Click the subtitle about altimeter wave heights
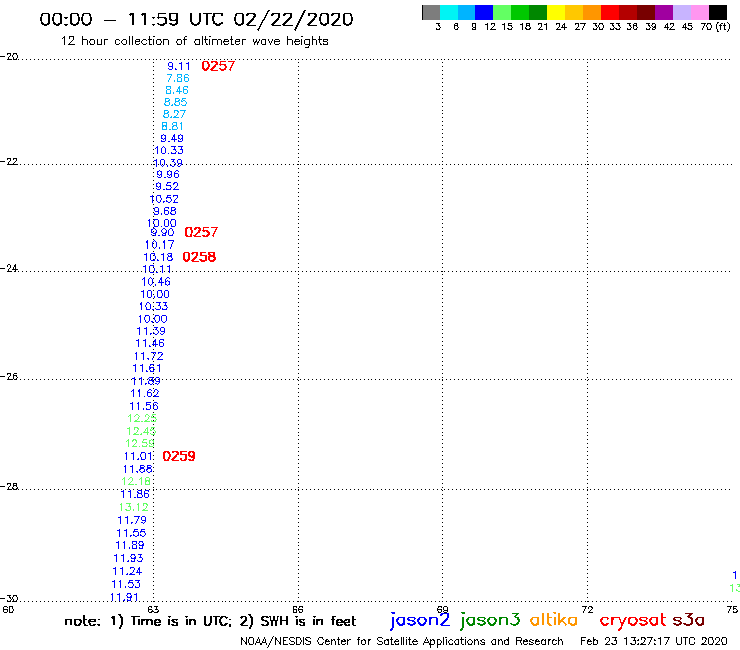Viewport: 740px width, 650px height. 194,41
